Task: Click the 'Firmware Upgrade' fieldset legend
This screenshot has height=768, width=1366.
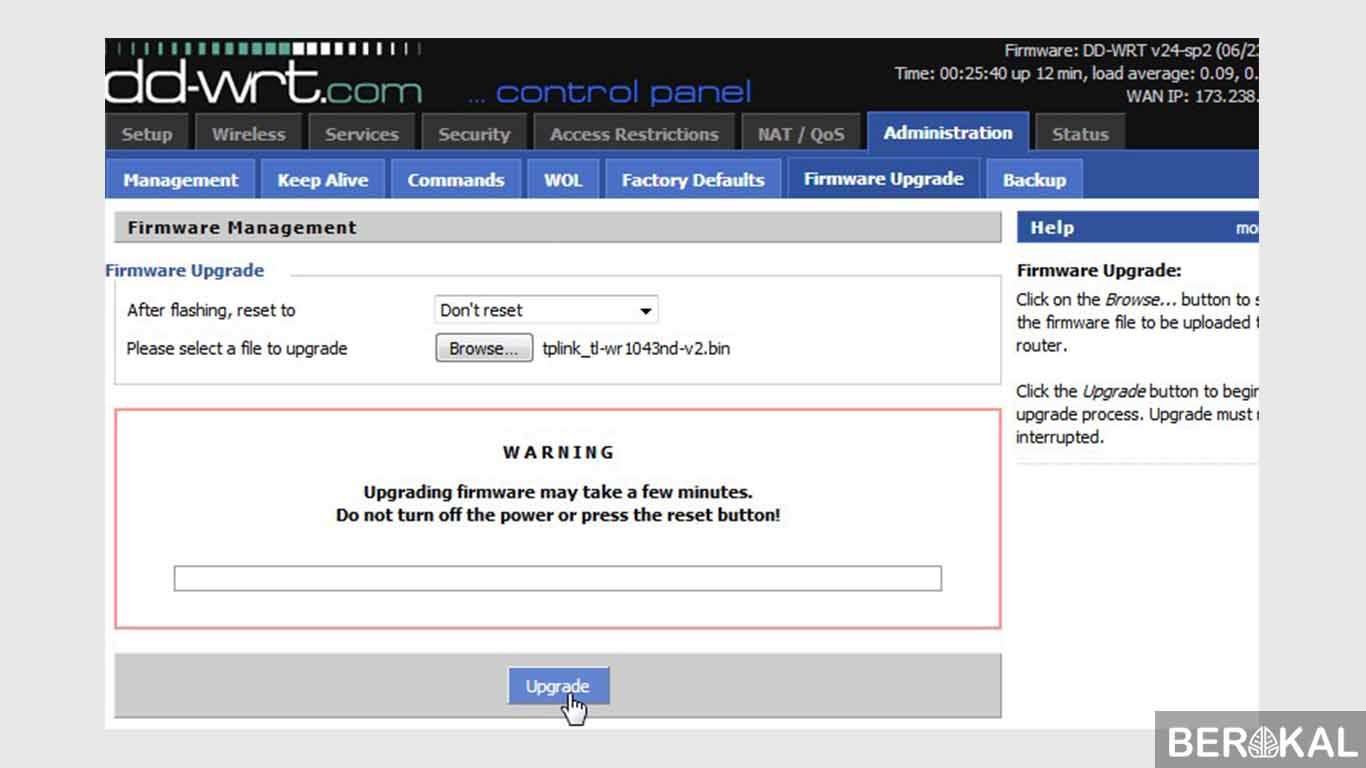Action: click(x=185, y=270)
